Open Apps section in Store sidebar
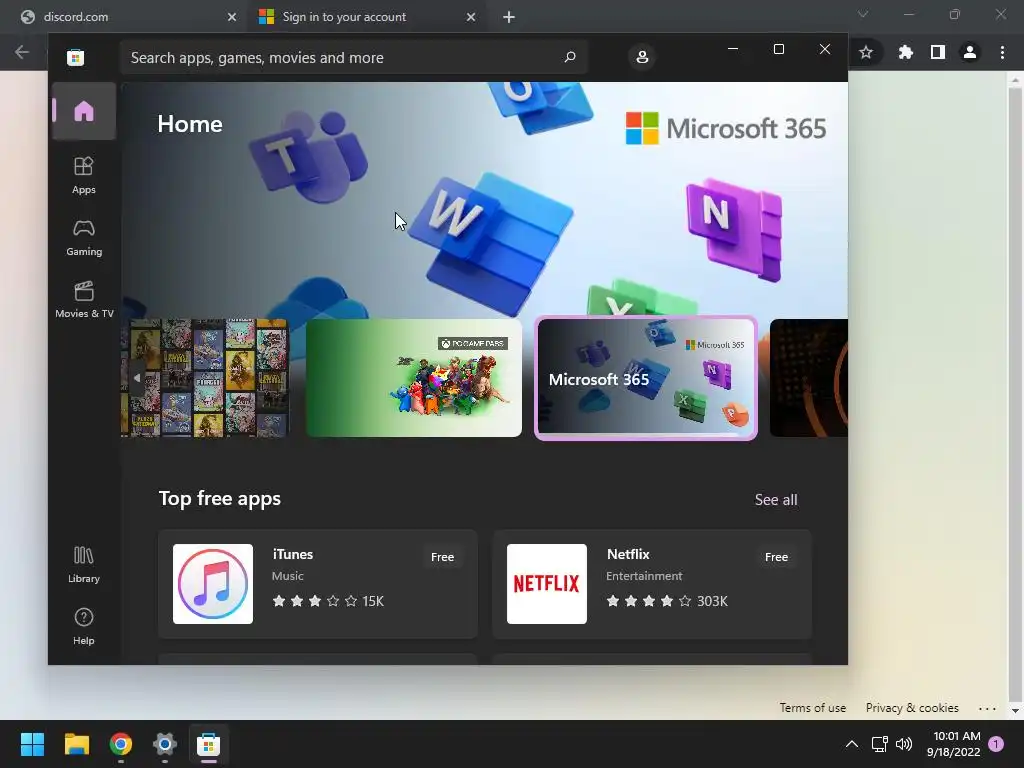 click(x=84, y=176)
